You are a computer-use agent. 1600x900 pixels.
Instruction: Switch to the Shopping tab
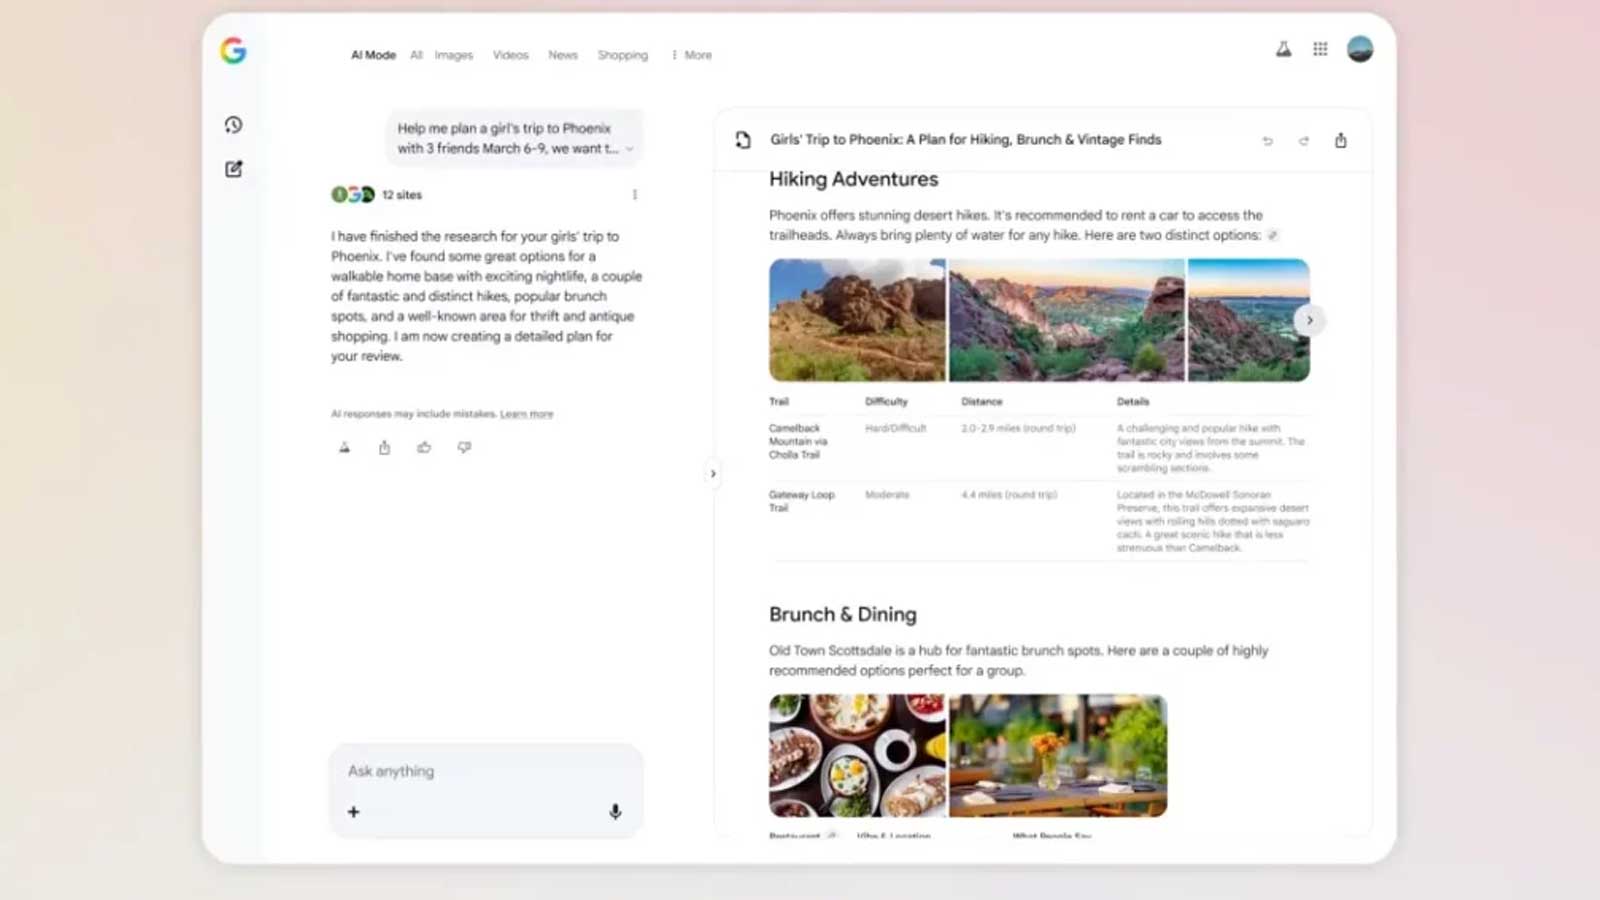(x=622, y=55)
